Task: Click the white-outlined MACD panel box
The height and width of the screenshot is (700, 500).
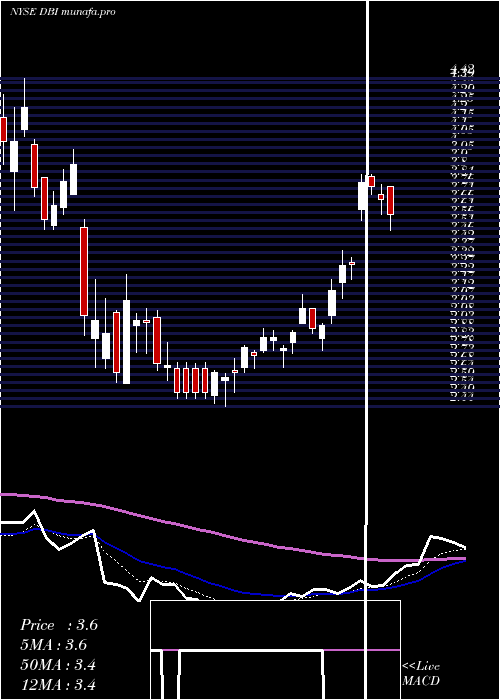Action: point(275,650)
